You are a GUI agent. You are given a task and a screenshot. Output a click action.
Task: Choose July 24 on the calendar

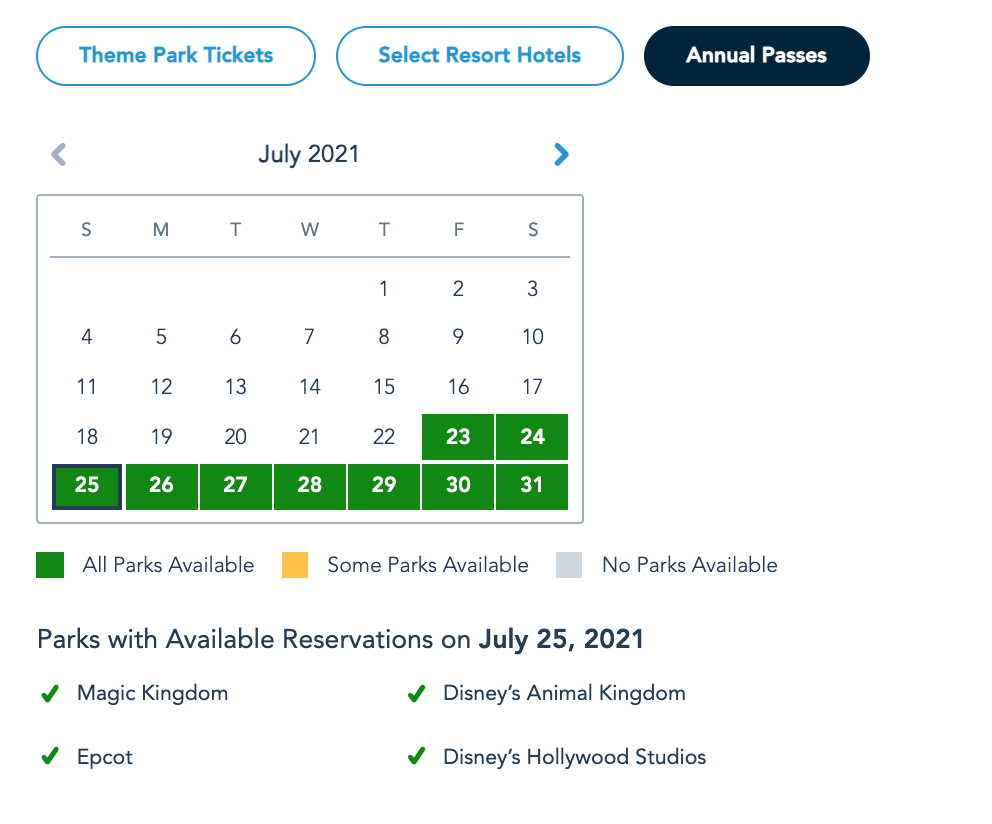coord(532,436)
